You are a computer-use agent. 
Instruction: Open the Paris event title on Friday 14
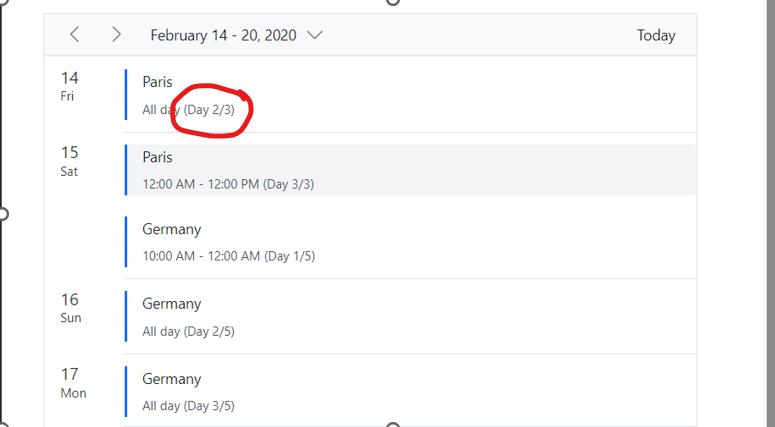tap(157, 82)
